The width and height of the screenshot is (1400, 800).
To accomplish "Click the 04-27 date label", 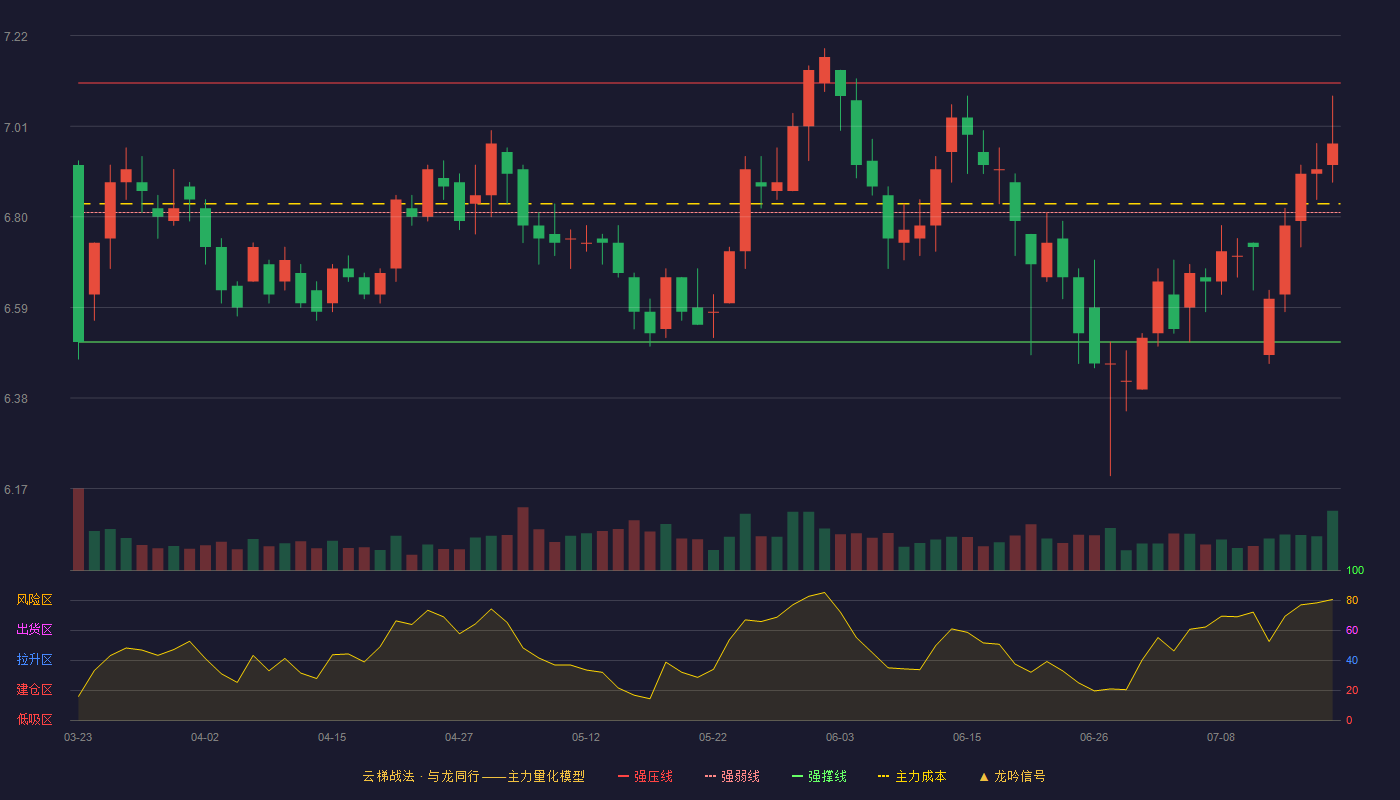I will (459, 737).
